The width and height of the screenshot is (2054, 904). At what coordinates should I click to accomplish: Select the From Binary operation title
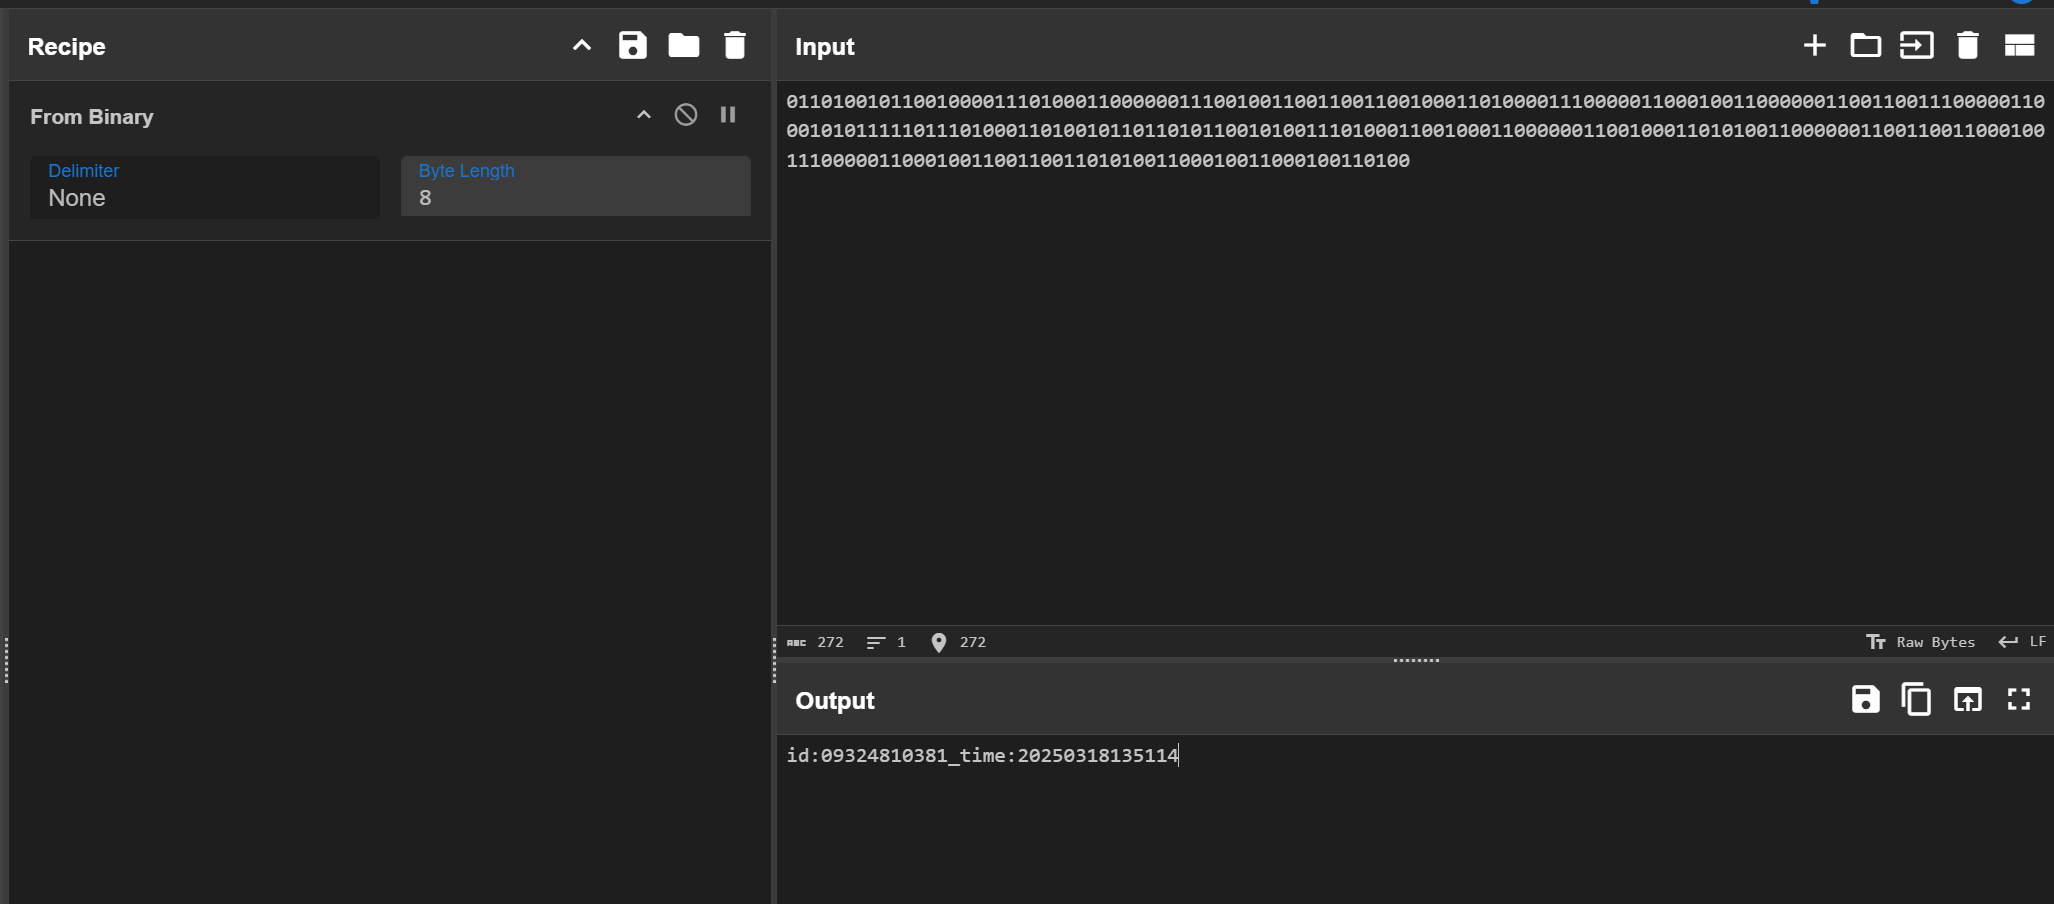92,117
